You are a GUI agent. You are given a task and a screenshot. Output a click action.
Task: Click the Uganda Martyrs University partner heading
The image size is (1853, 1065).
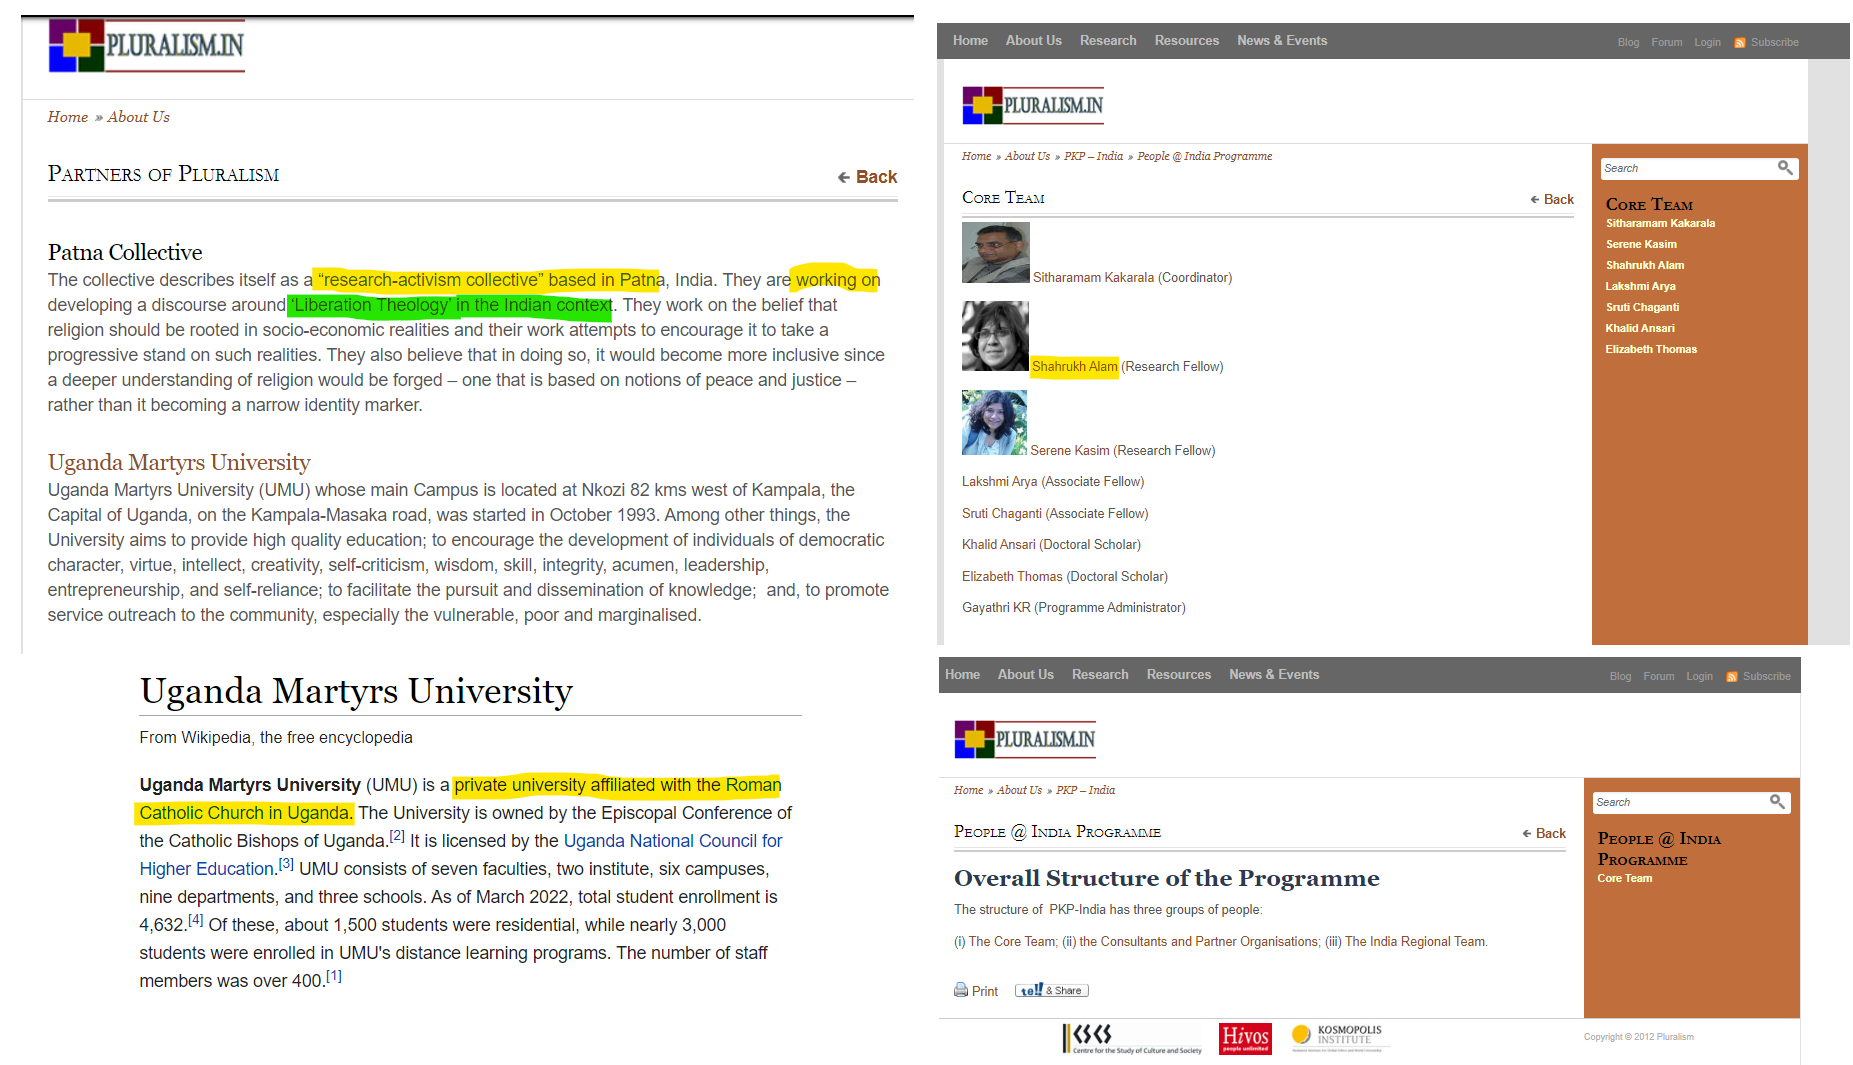point(179,462)
